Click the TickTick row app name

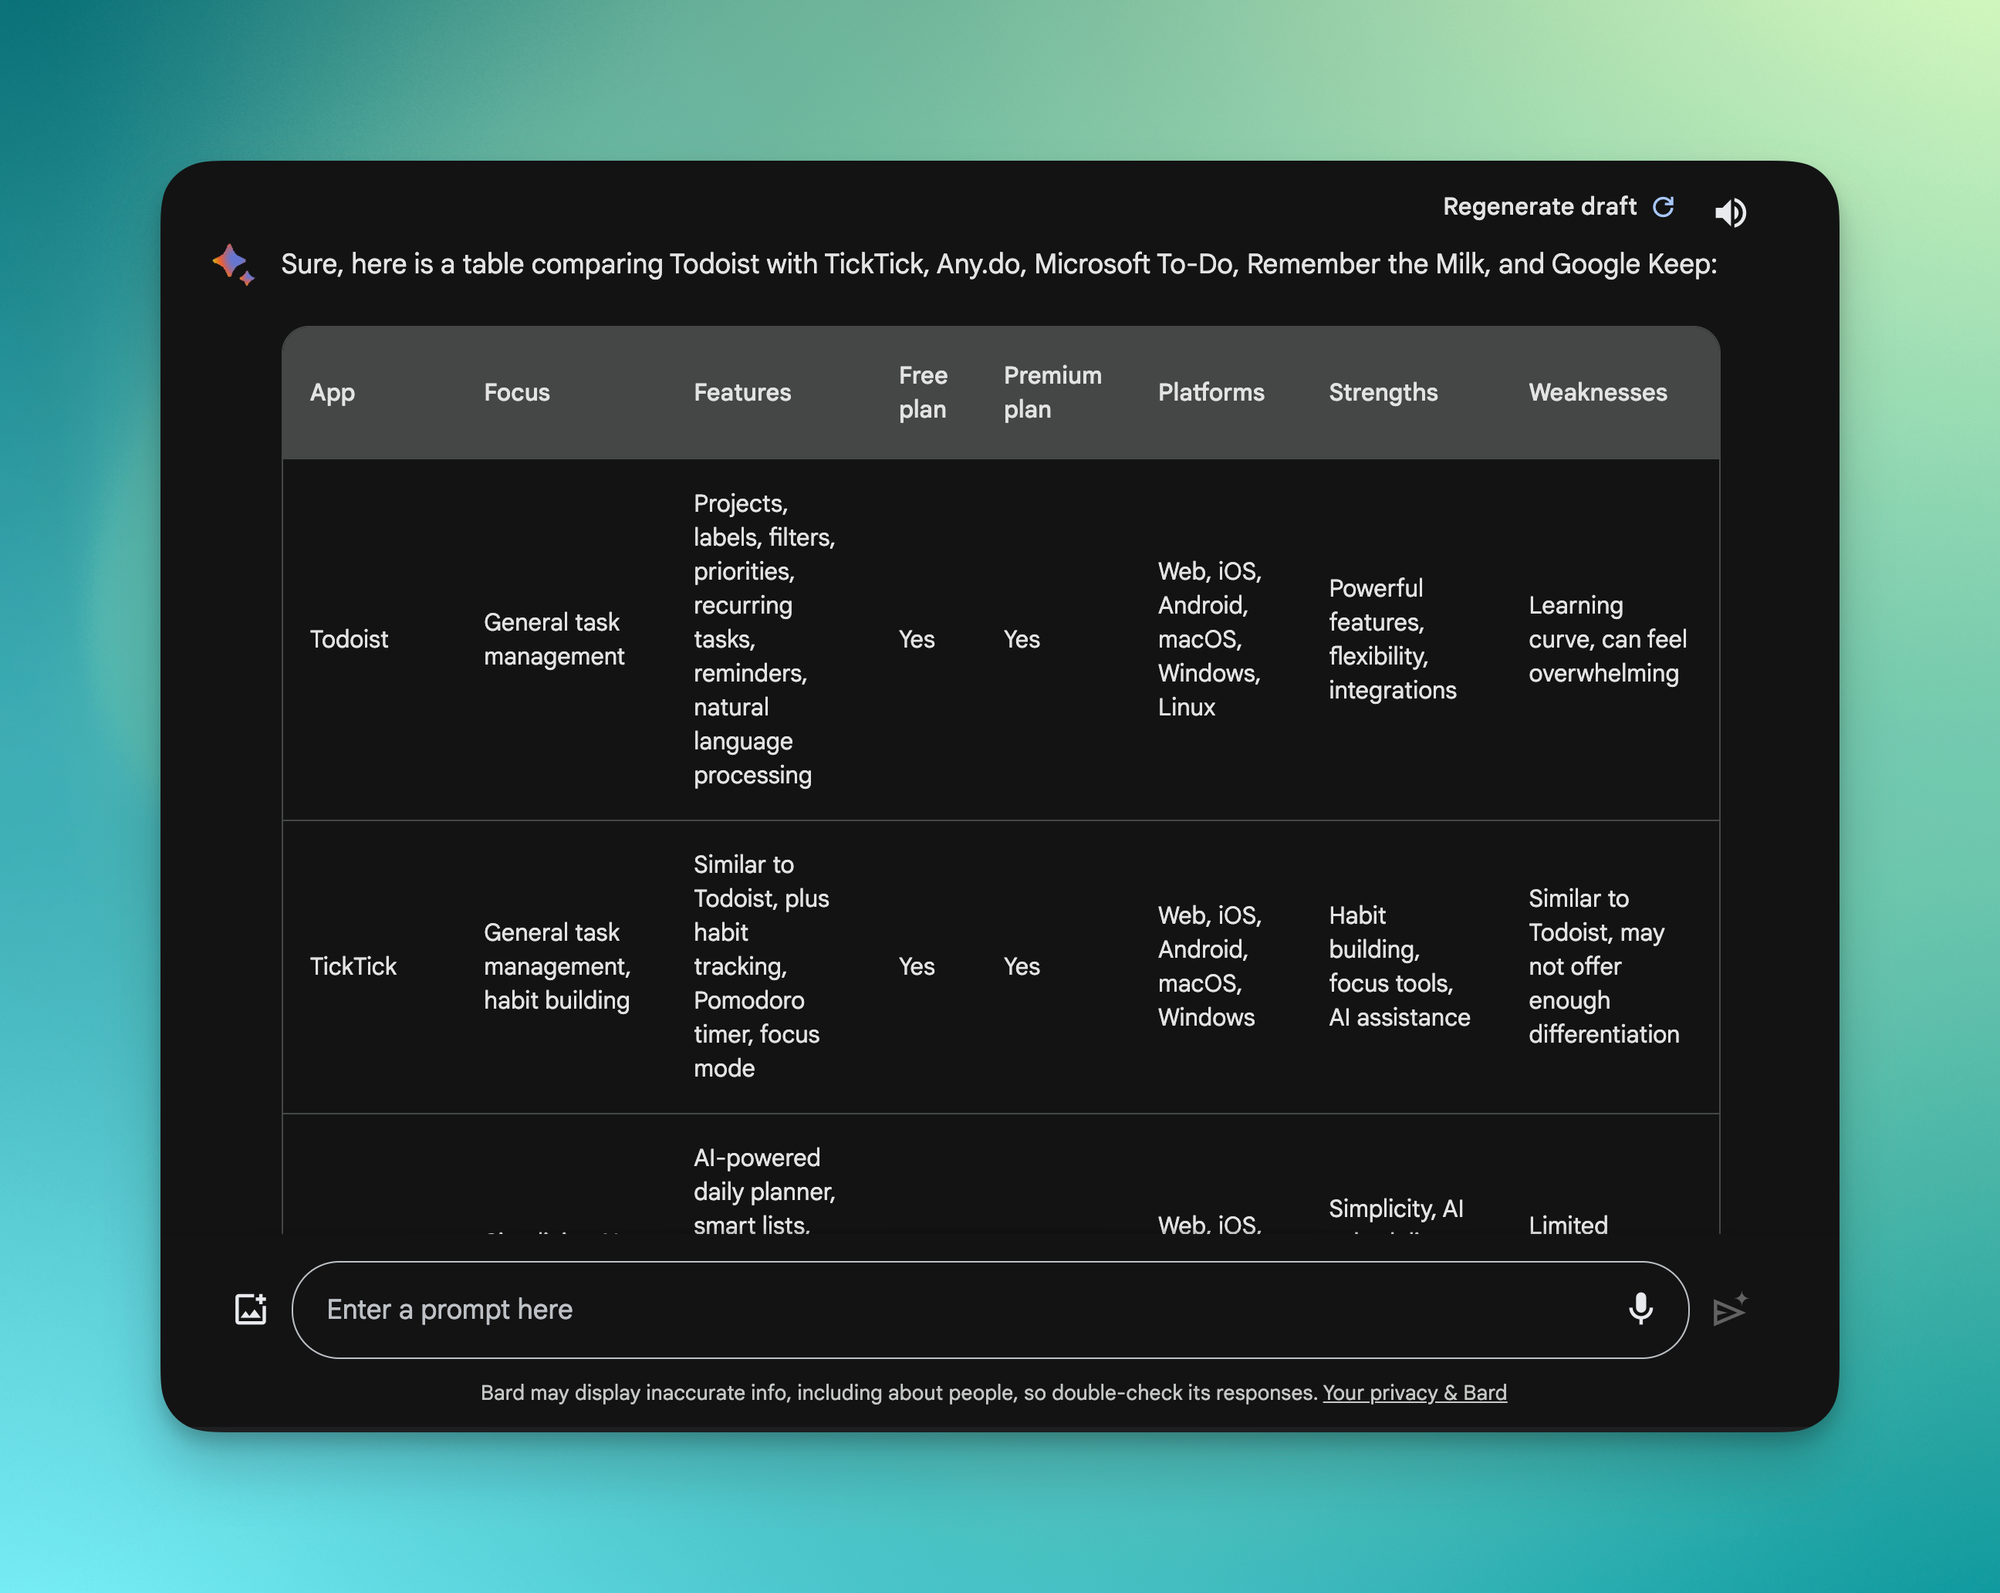(353, 967)
